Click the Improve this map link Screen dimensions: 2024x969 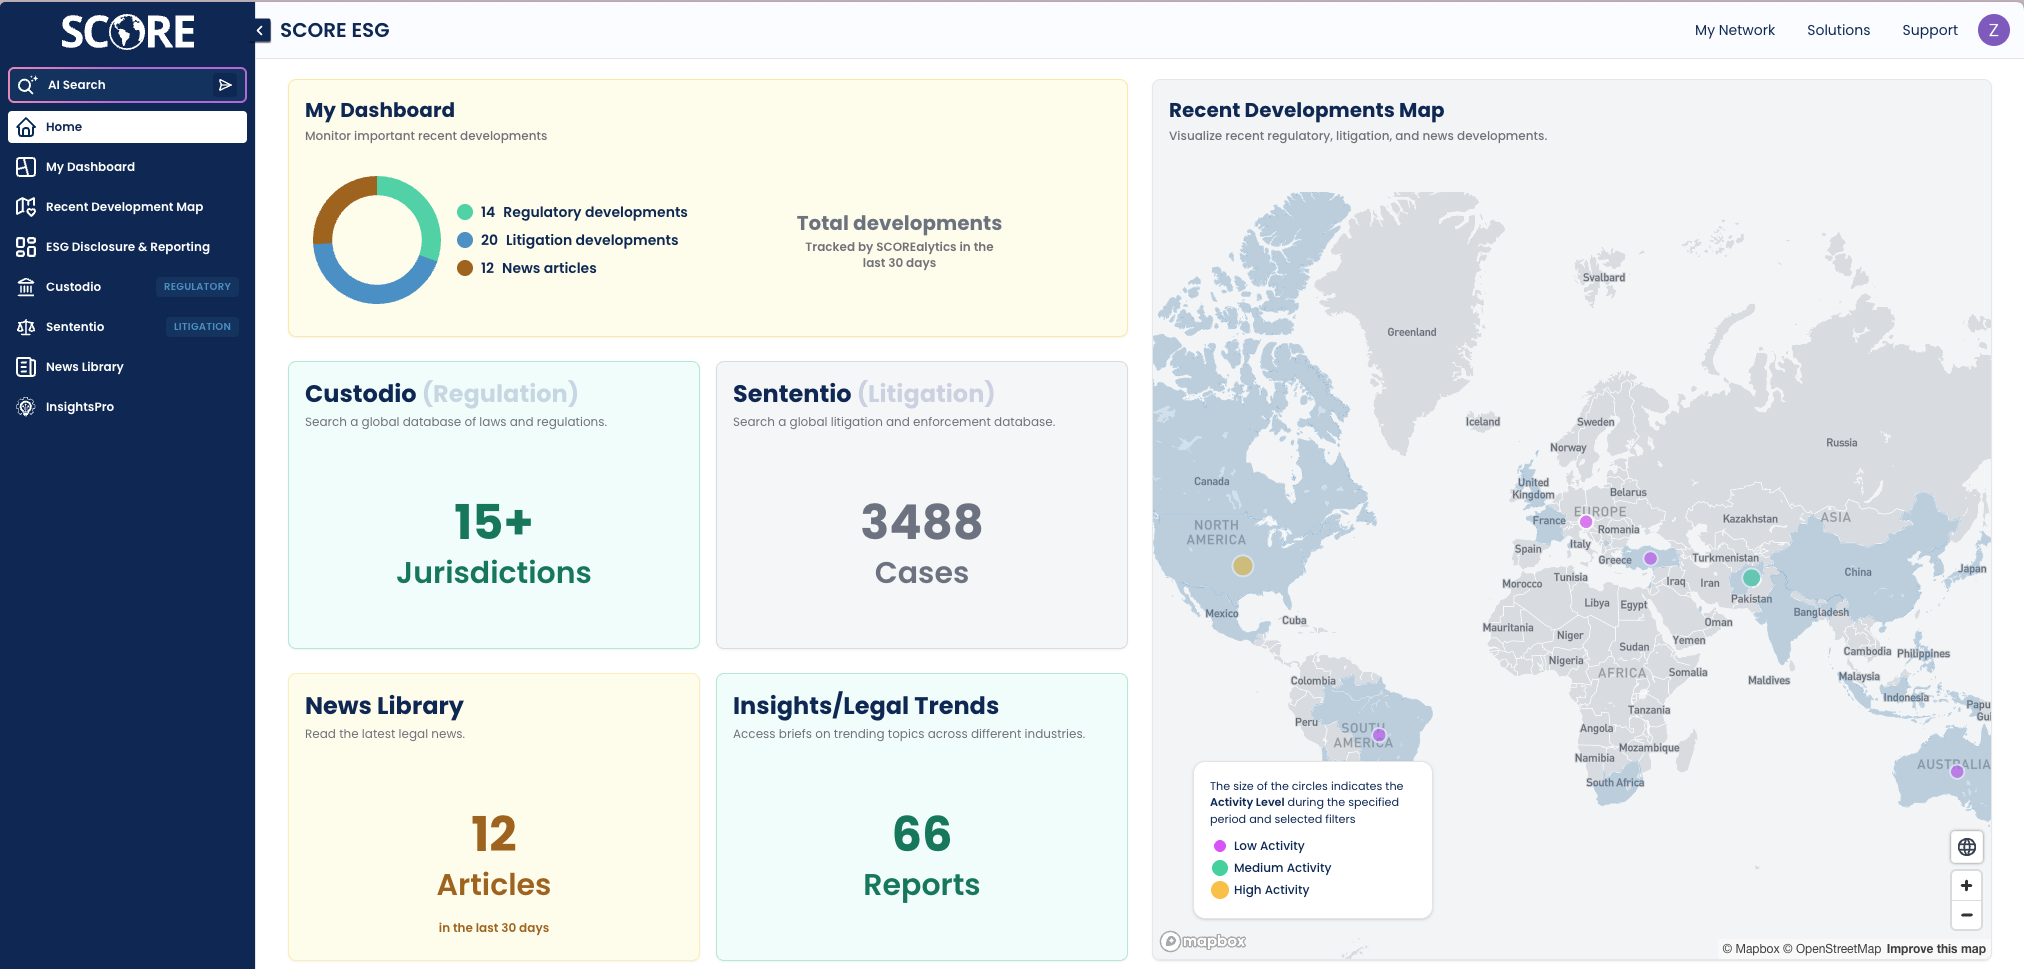tap(1935, 949)
